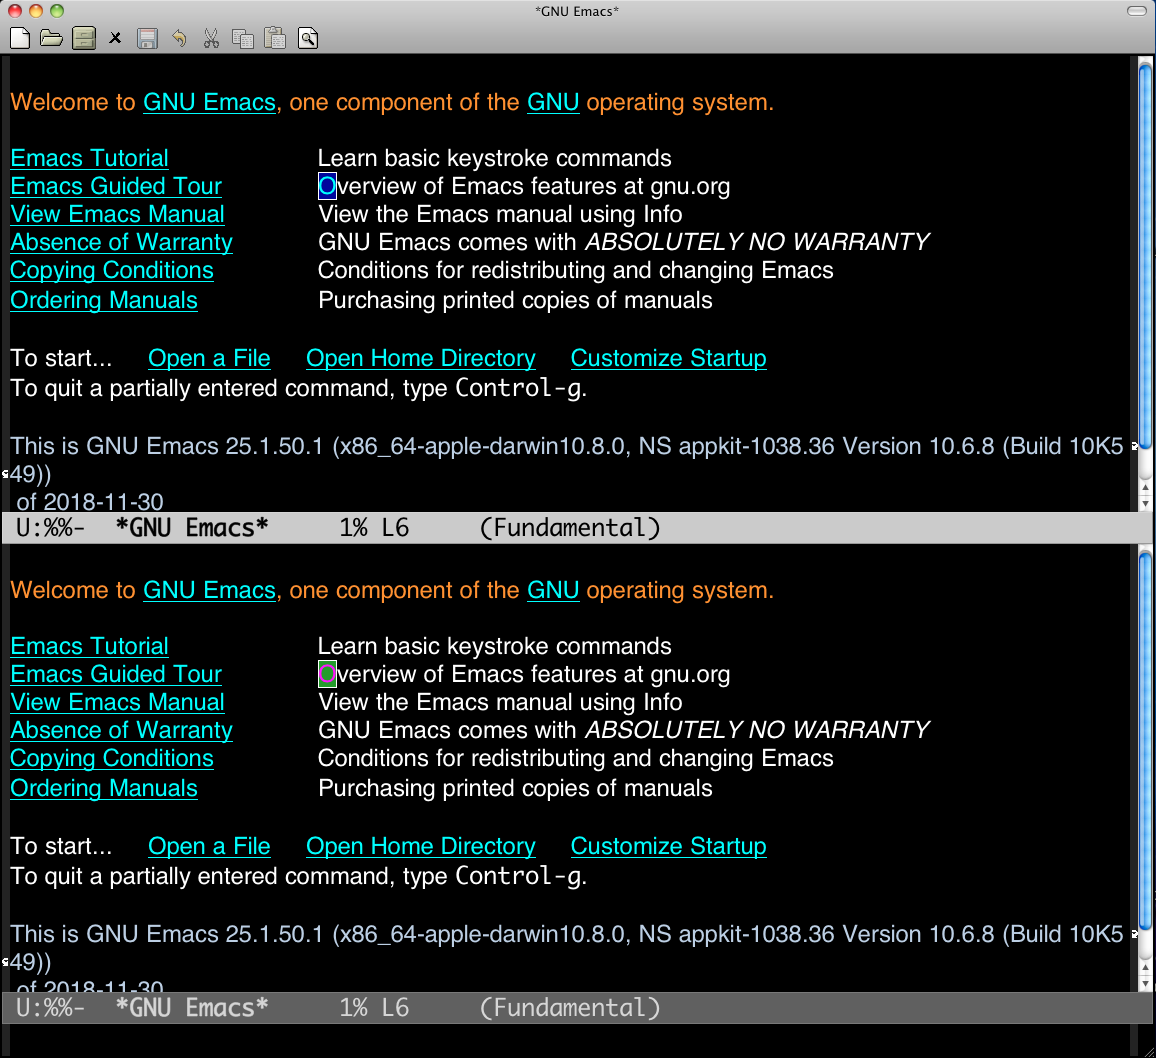
Task: Click View Emacs Manual in the lower pane
Action: 117,702
